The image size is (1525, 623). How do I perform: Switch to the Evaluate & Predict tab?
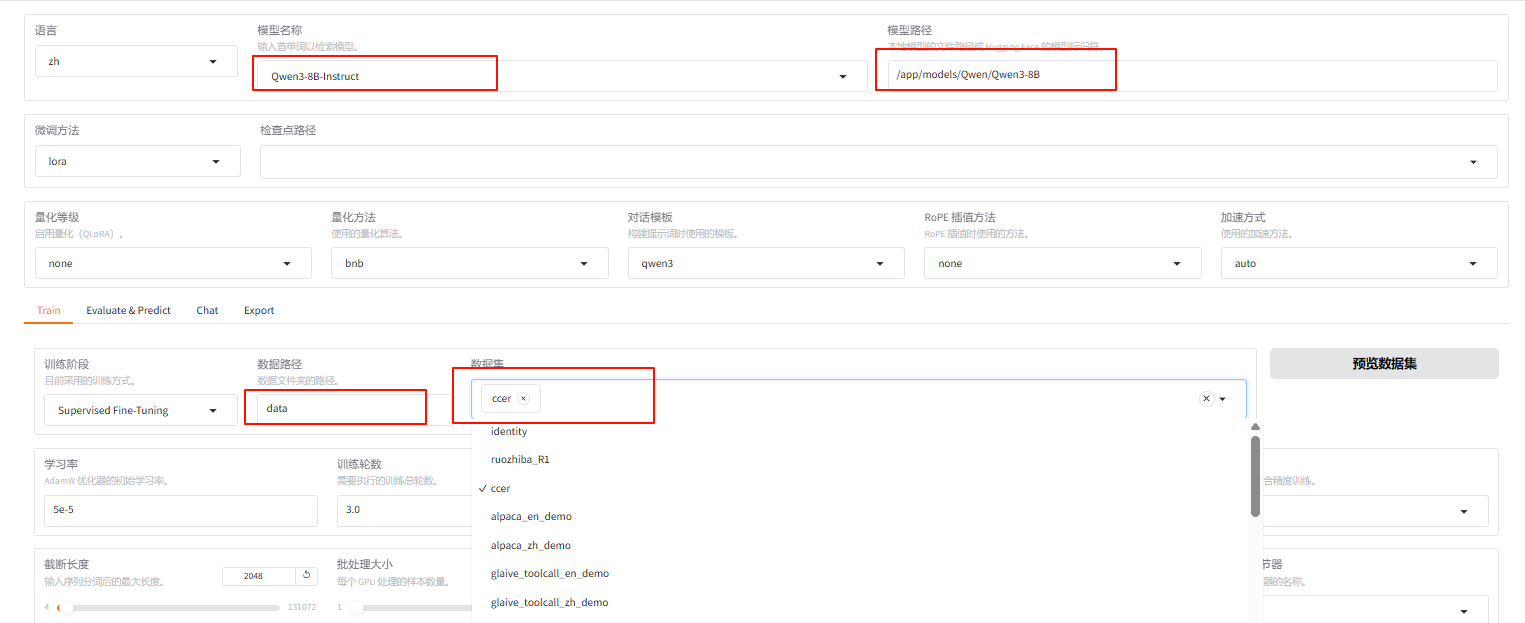tap(128, 310)
